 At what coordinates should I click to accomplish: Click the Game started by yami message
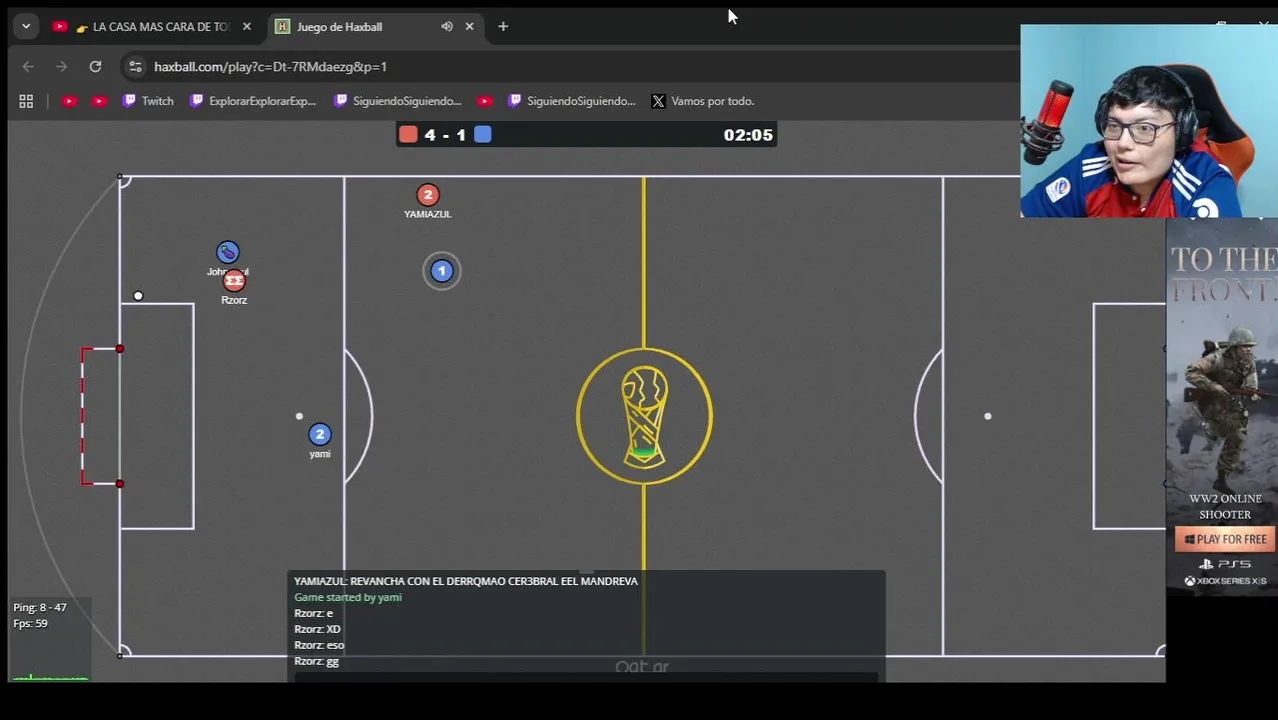(348, 597)
